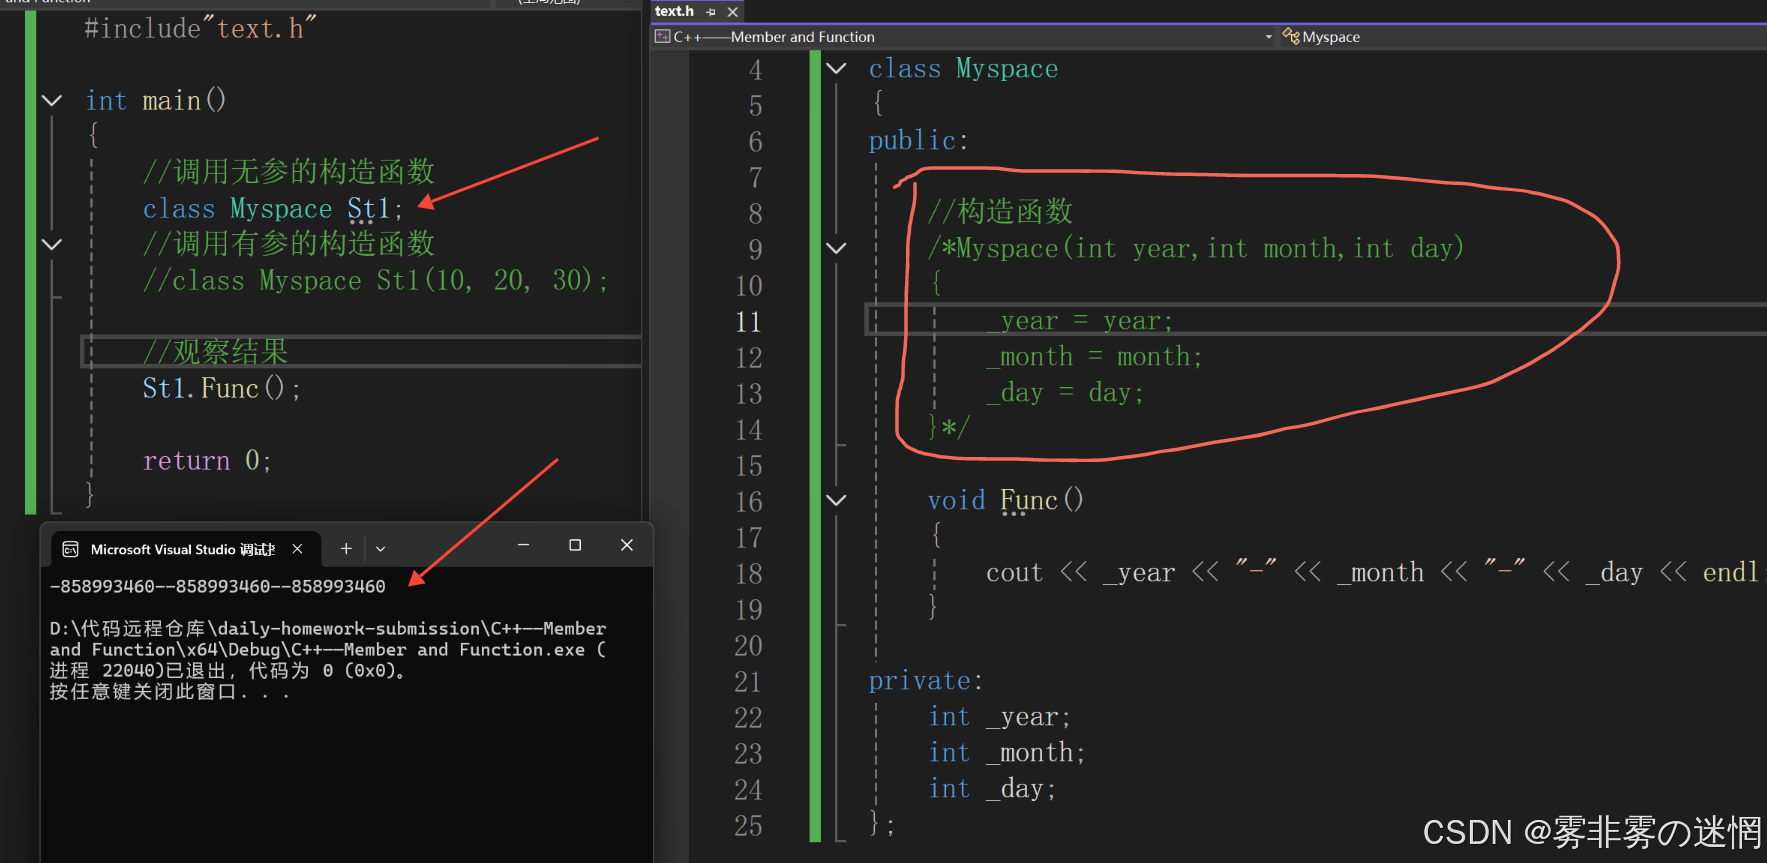Click the "int _month;" member declaration

1007,753
